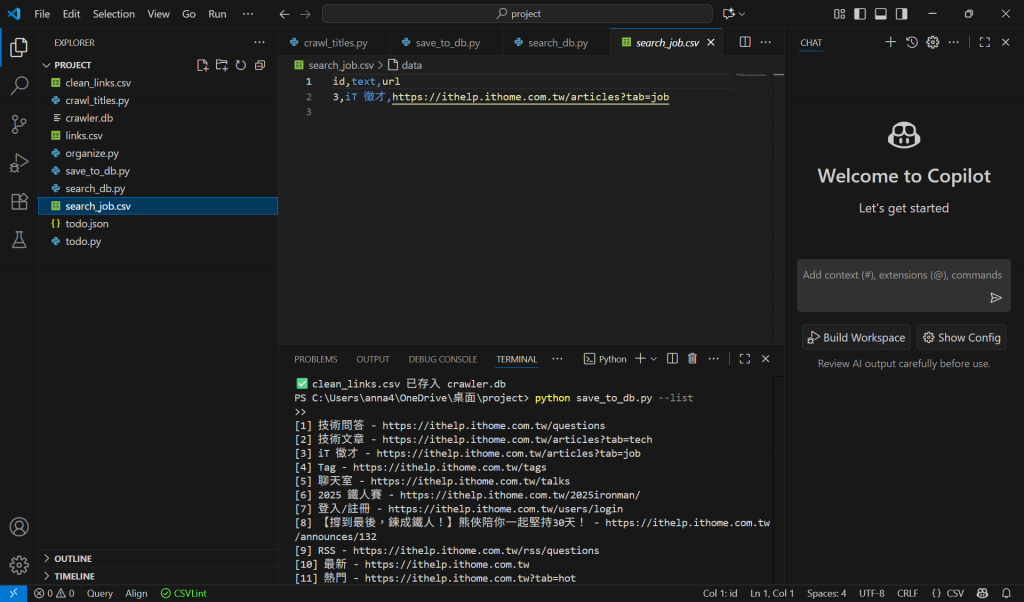Collapse all folders in Explorer
Viewport: 1024px width, 602px height.
(x=260, y=65)
